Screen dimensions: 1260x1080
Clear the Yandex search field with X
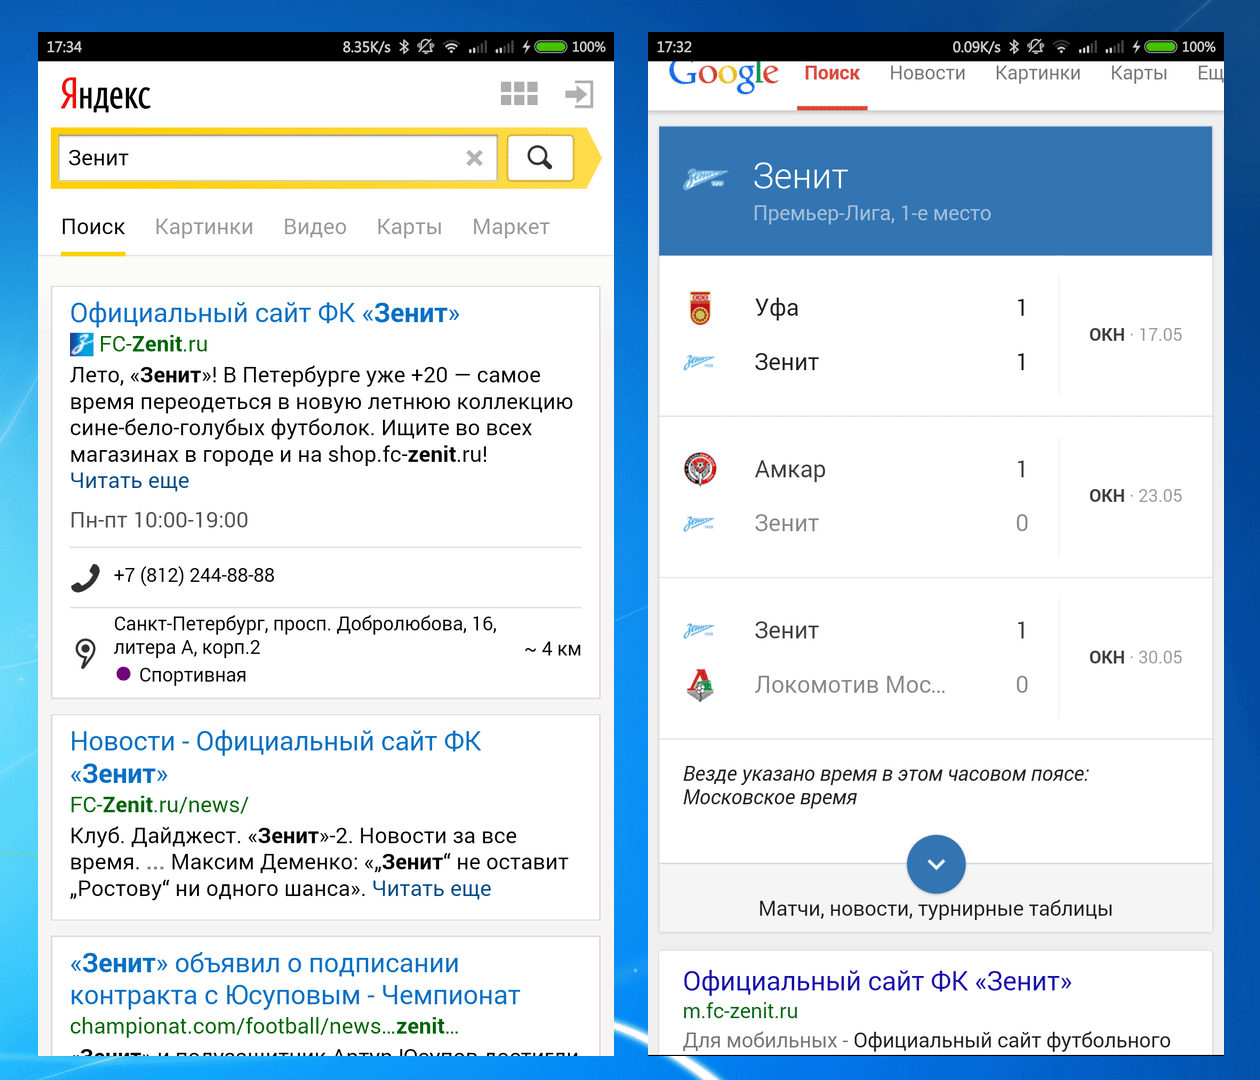pos(475,158)
